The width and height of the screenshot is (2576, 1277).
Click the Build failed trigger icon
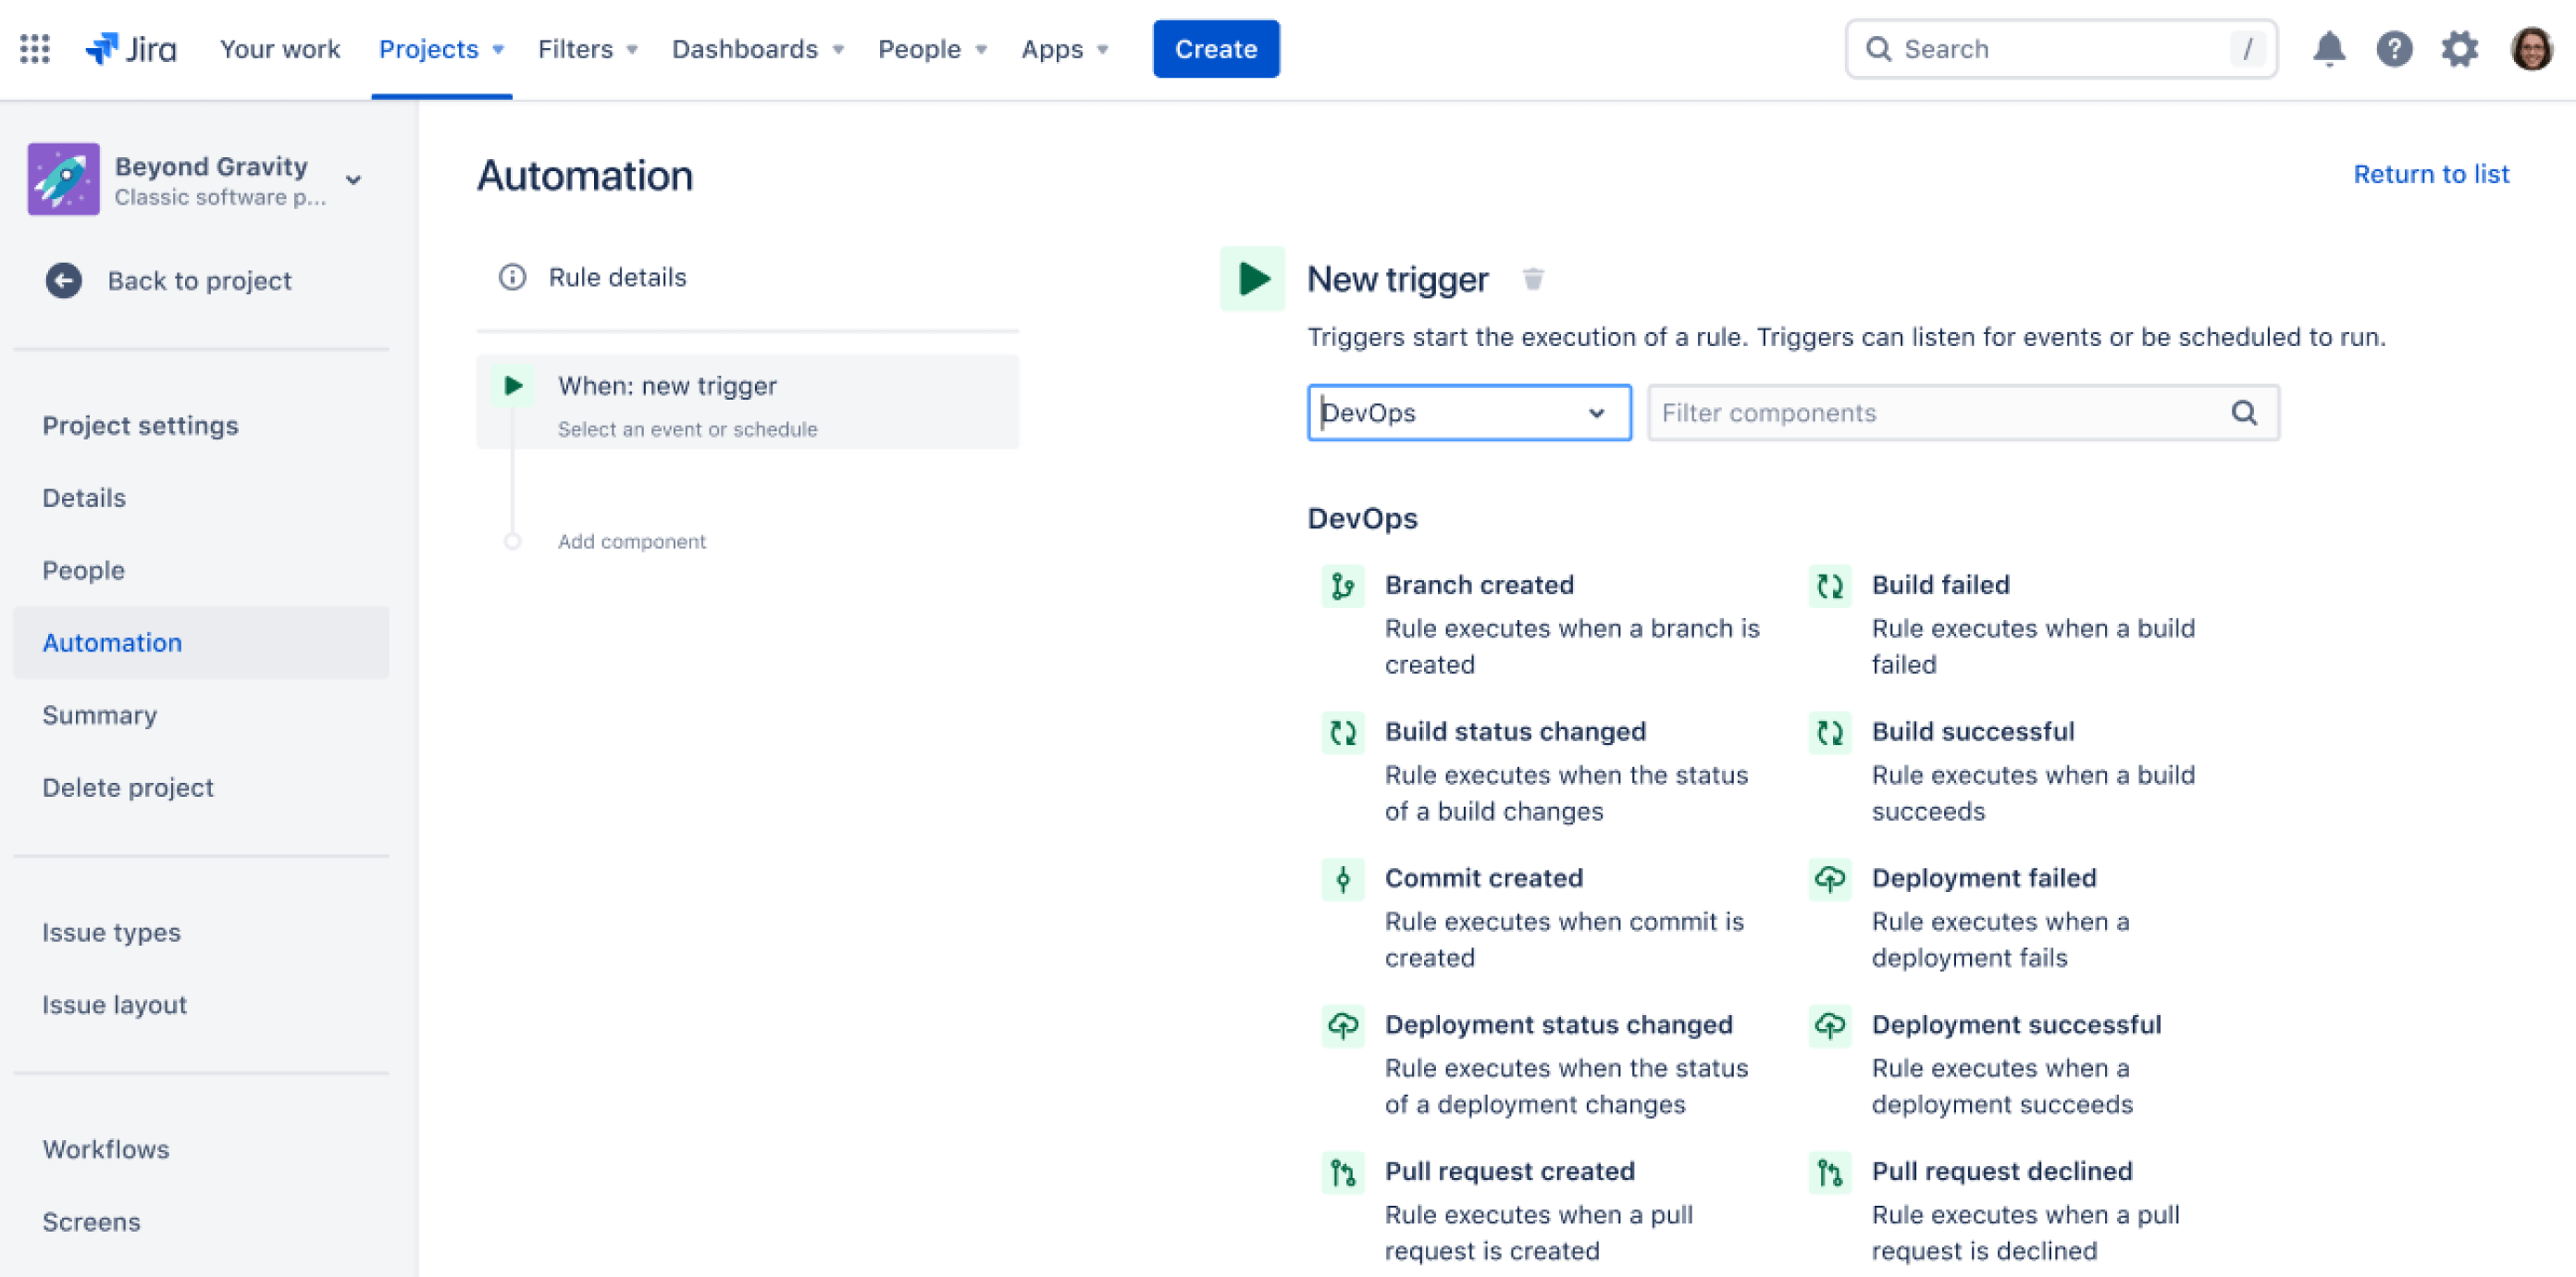pos(1830,587)
